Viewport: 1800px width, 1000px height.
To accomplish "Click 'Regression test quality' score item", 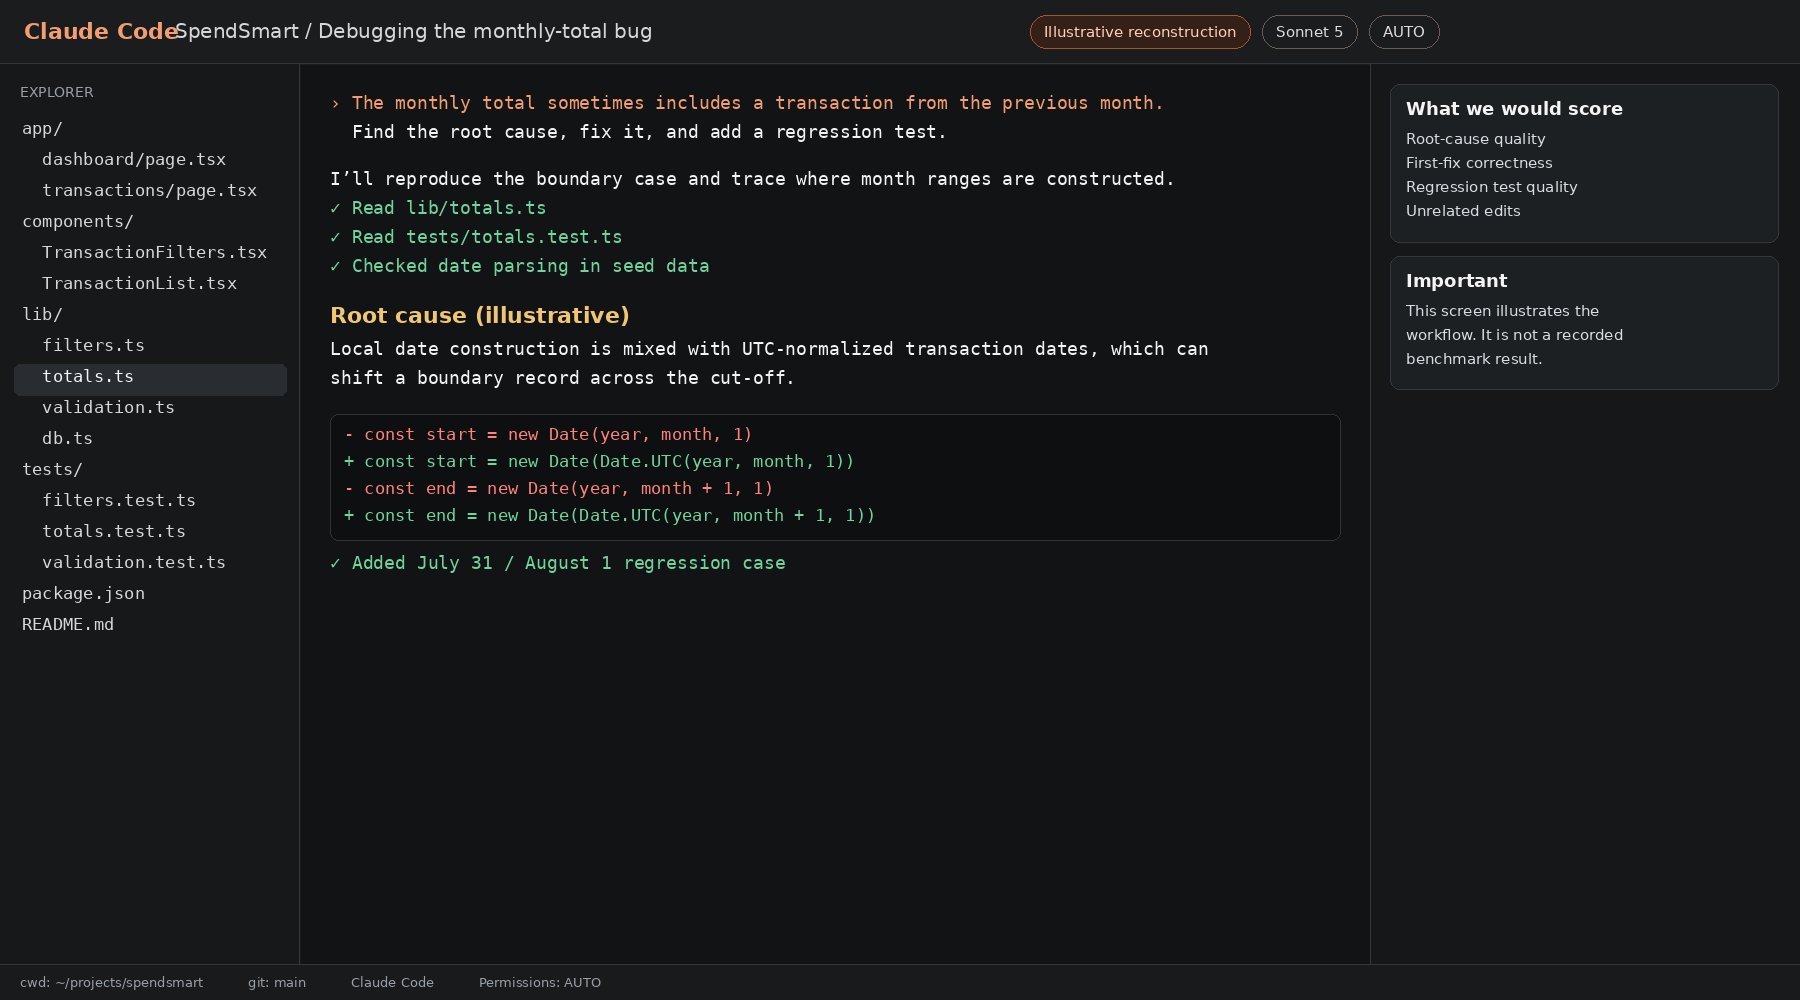I will click(x=1491, y=187).
